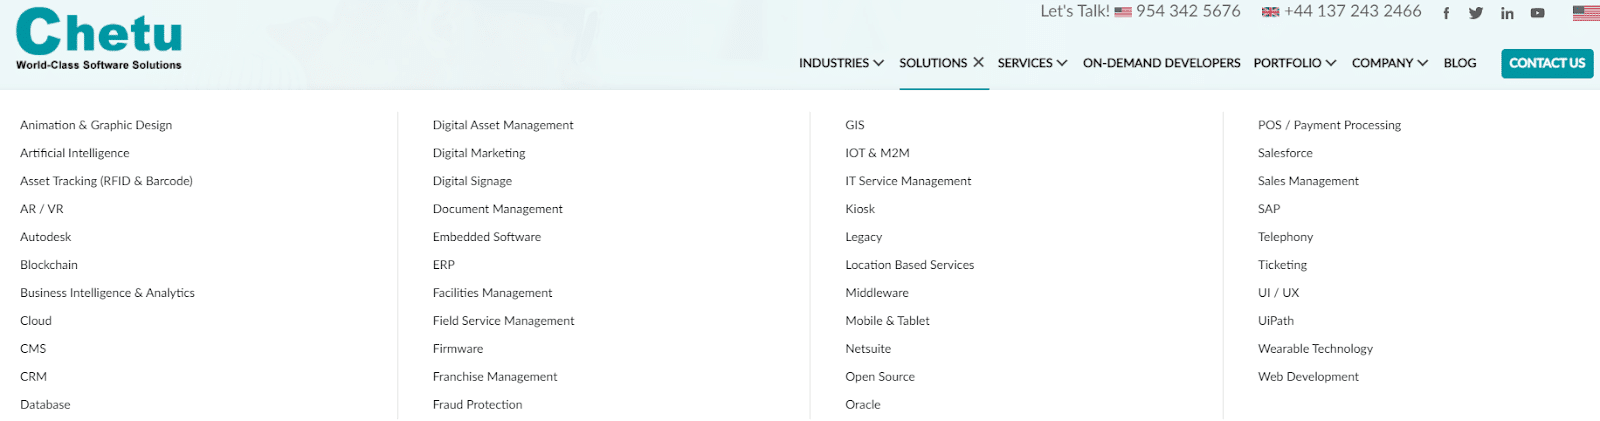
Task: Click the GIS link
Action: [855, 125]
